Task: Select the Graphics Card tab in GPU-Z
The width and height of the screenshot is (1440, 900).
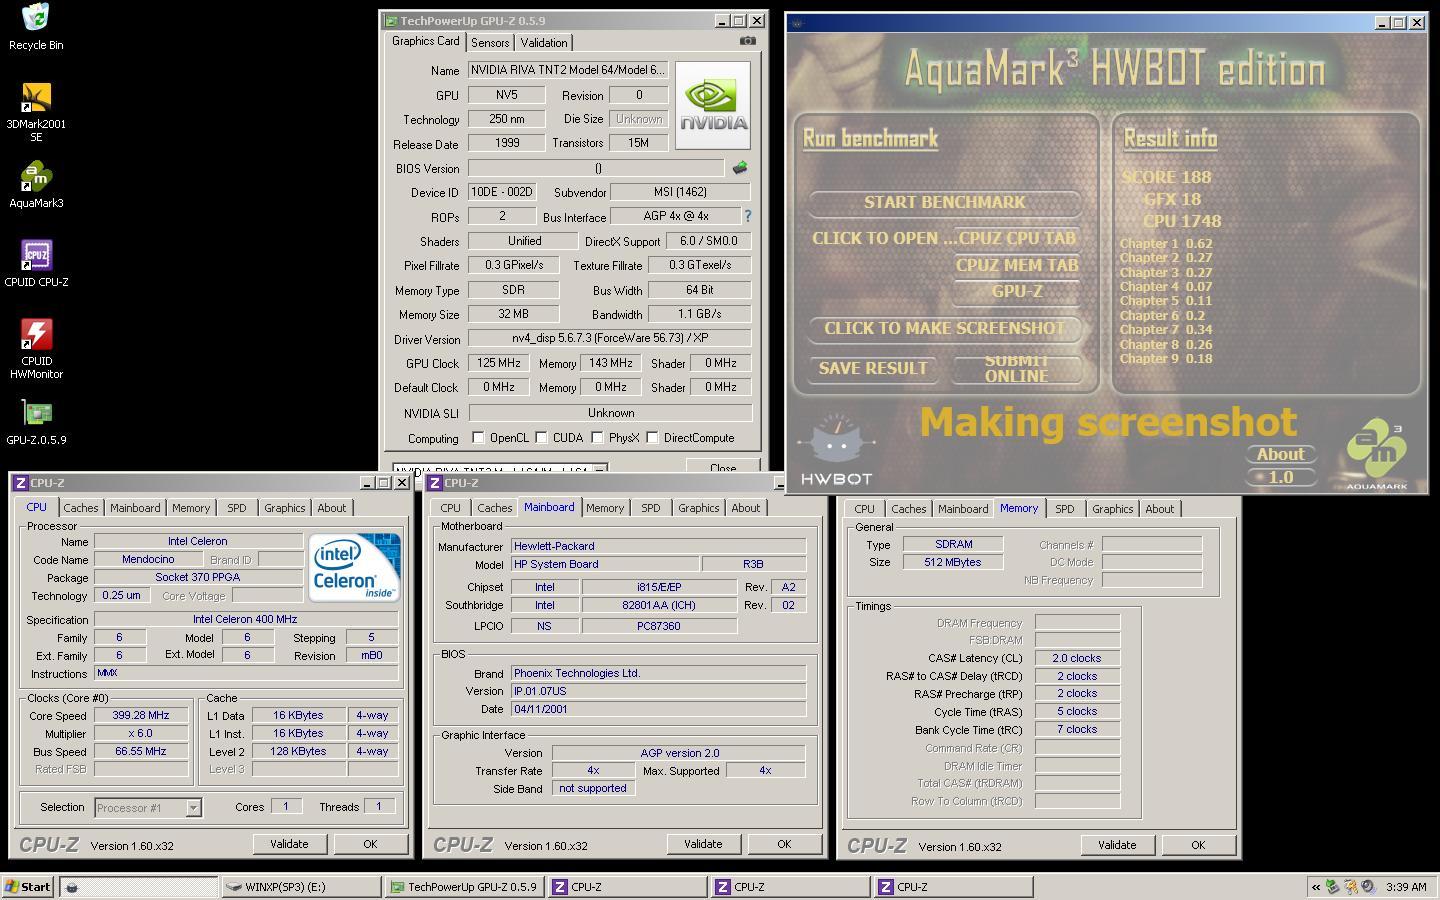Action: (x=426, y=41)
